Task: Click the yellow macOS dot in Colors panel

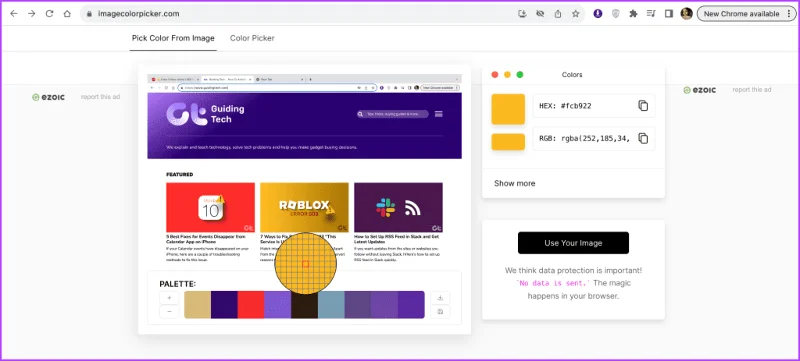Action: (507, 74)
